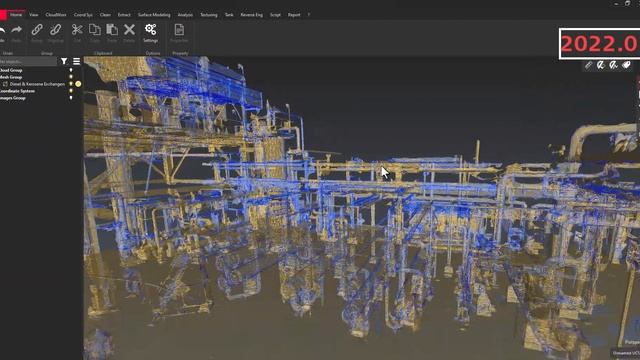
Task: Open the Extract ribbon tab
Action: [124, 15]
